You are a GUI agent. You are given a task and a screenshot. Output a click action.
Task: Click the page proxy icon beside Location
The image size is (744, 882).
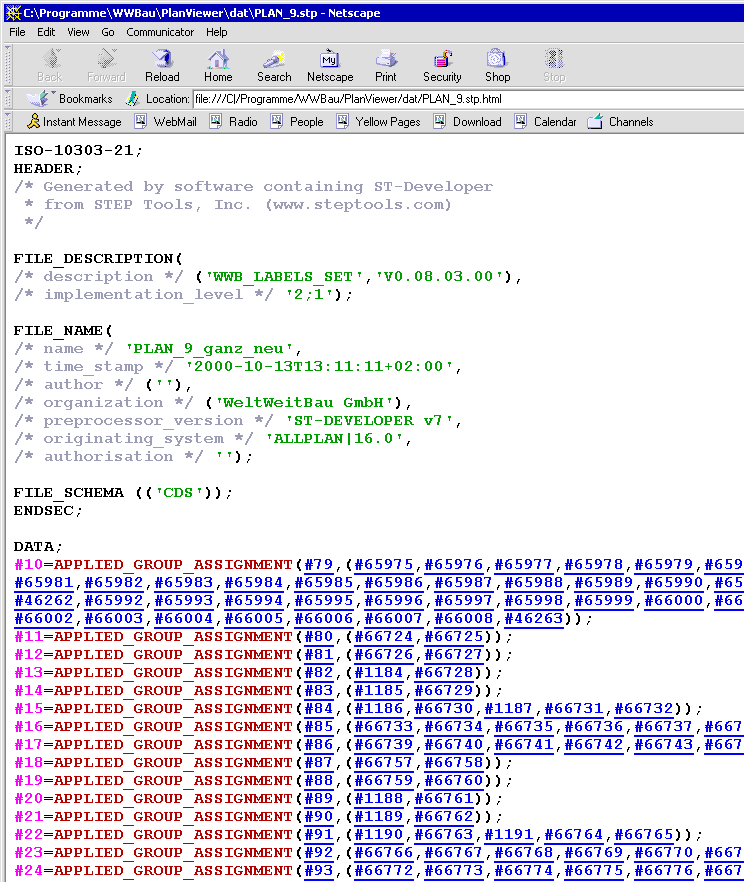(x=132, y=99)
